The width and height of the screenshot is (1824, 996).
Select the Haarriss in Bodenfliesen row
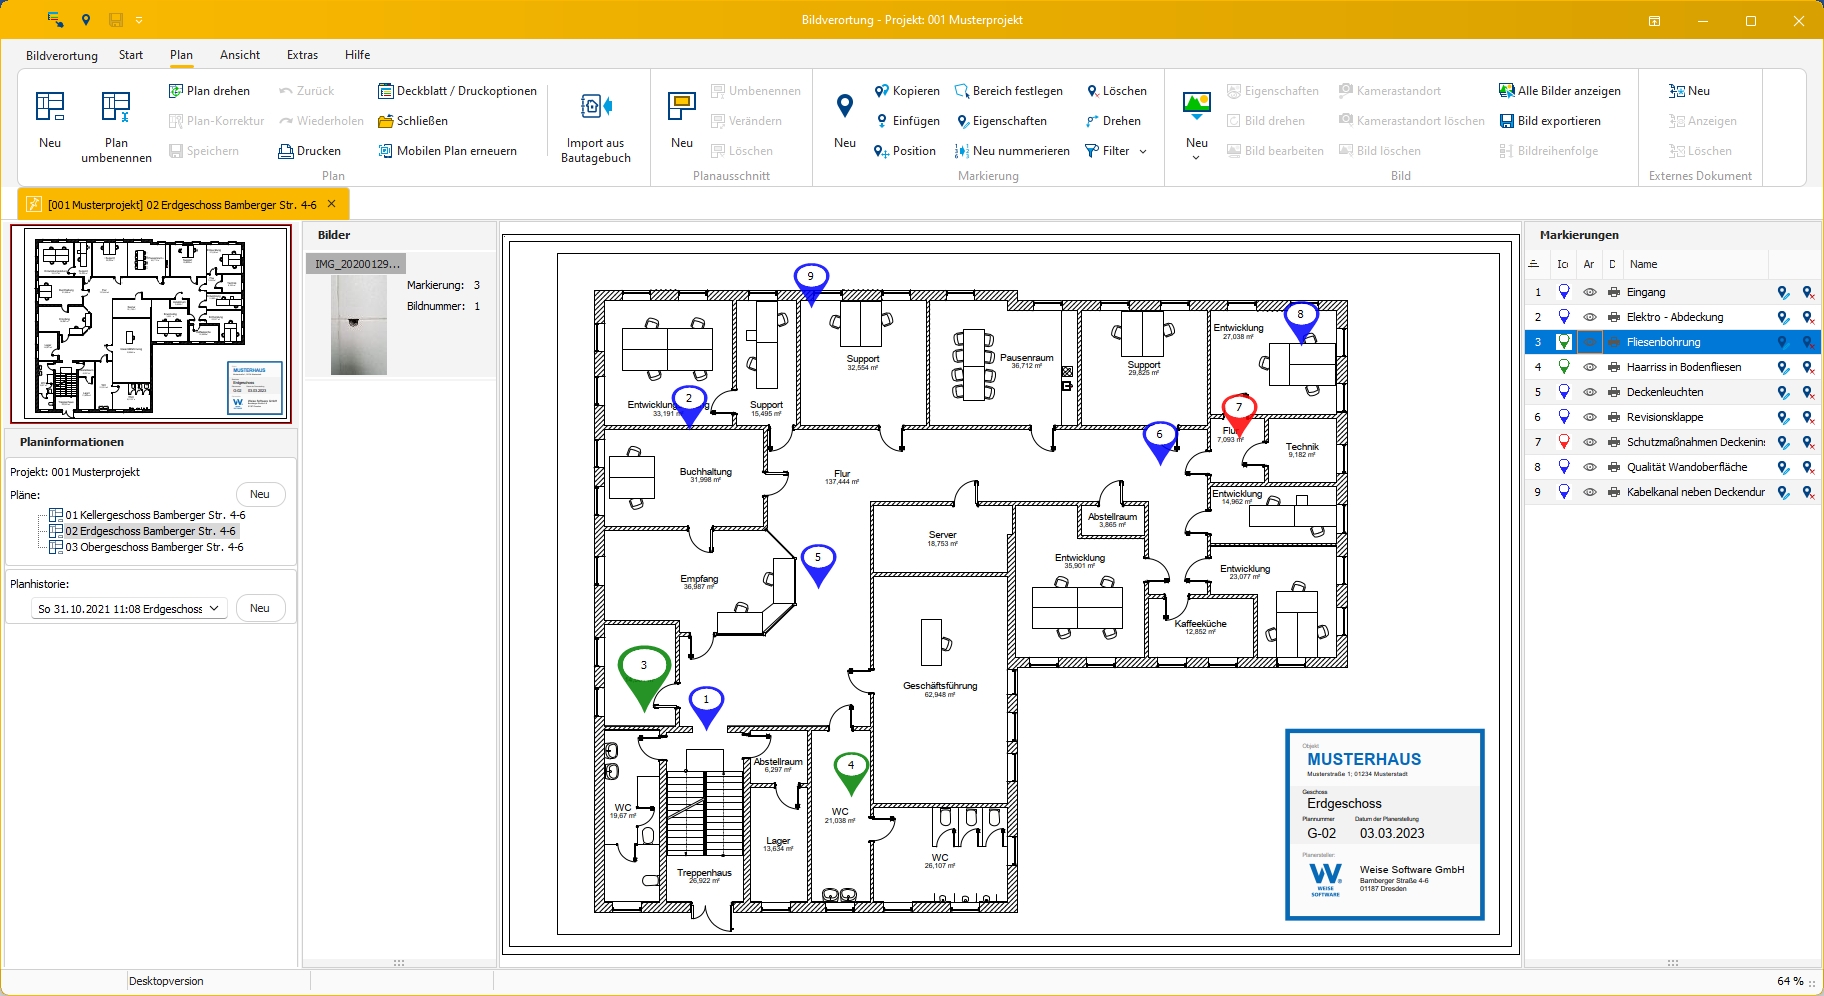(x=1672, y=367)
